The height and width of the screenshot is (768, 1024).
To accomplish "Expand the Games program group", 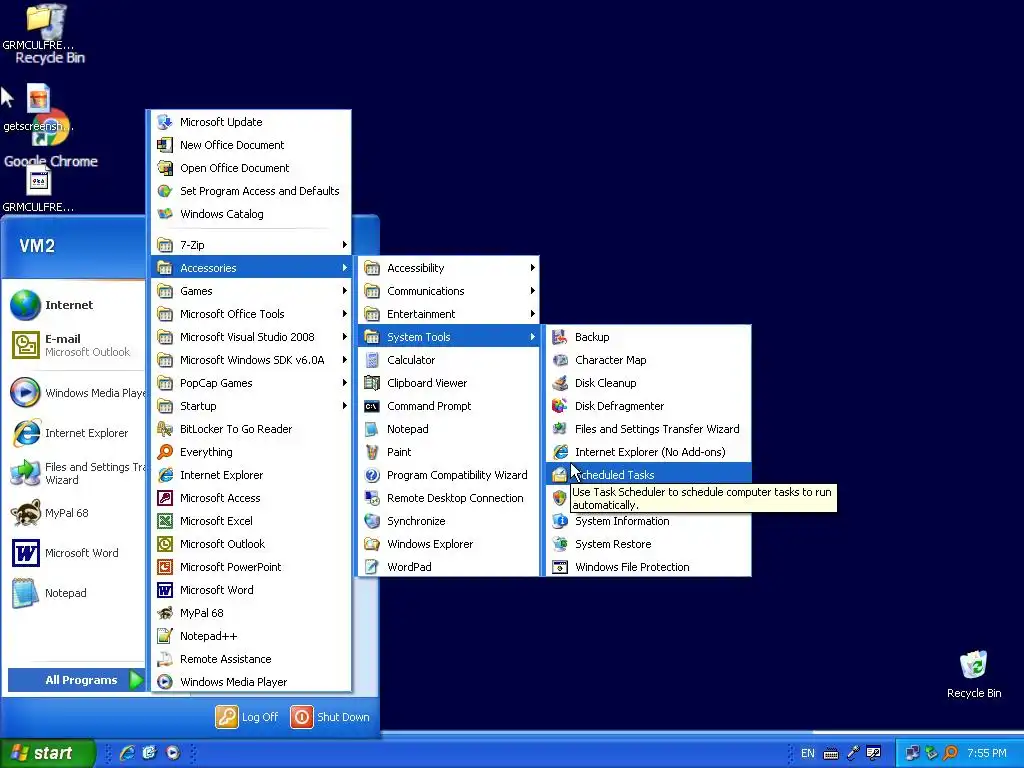I will point(251,291).
